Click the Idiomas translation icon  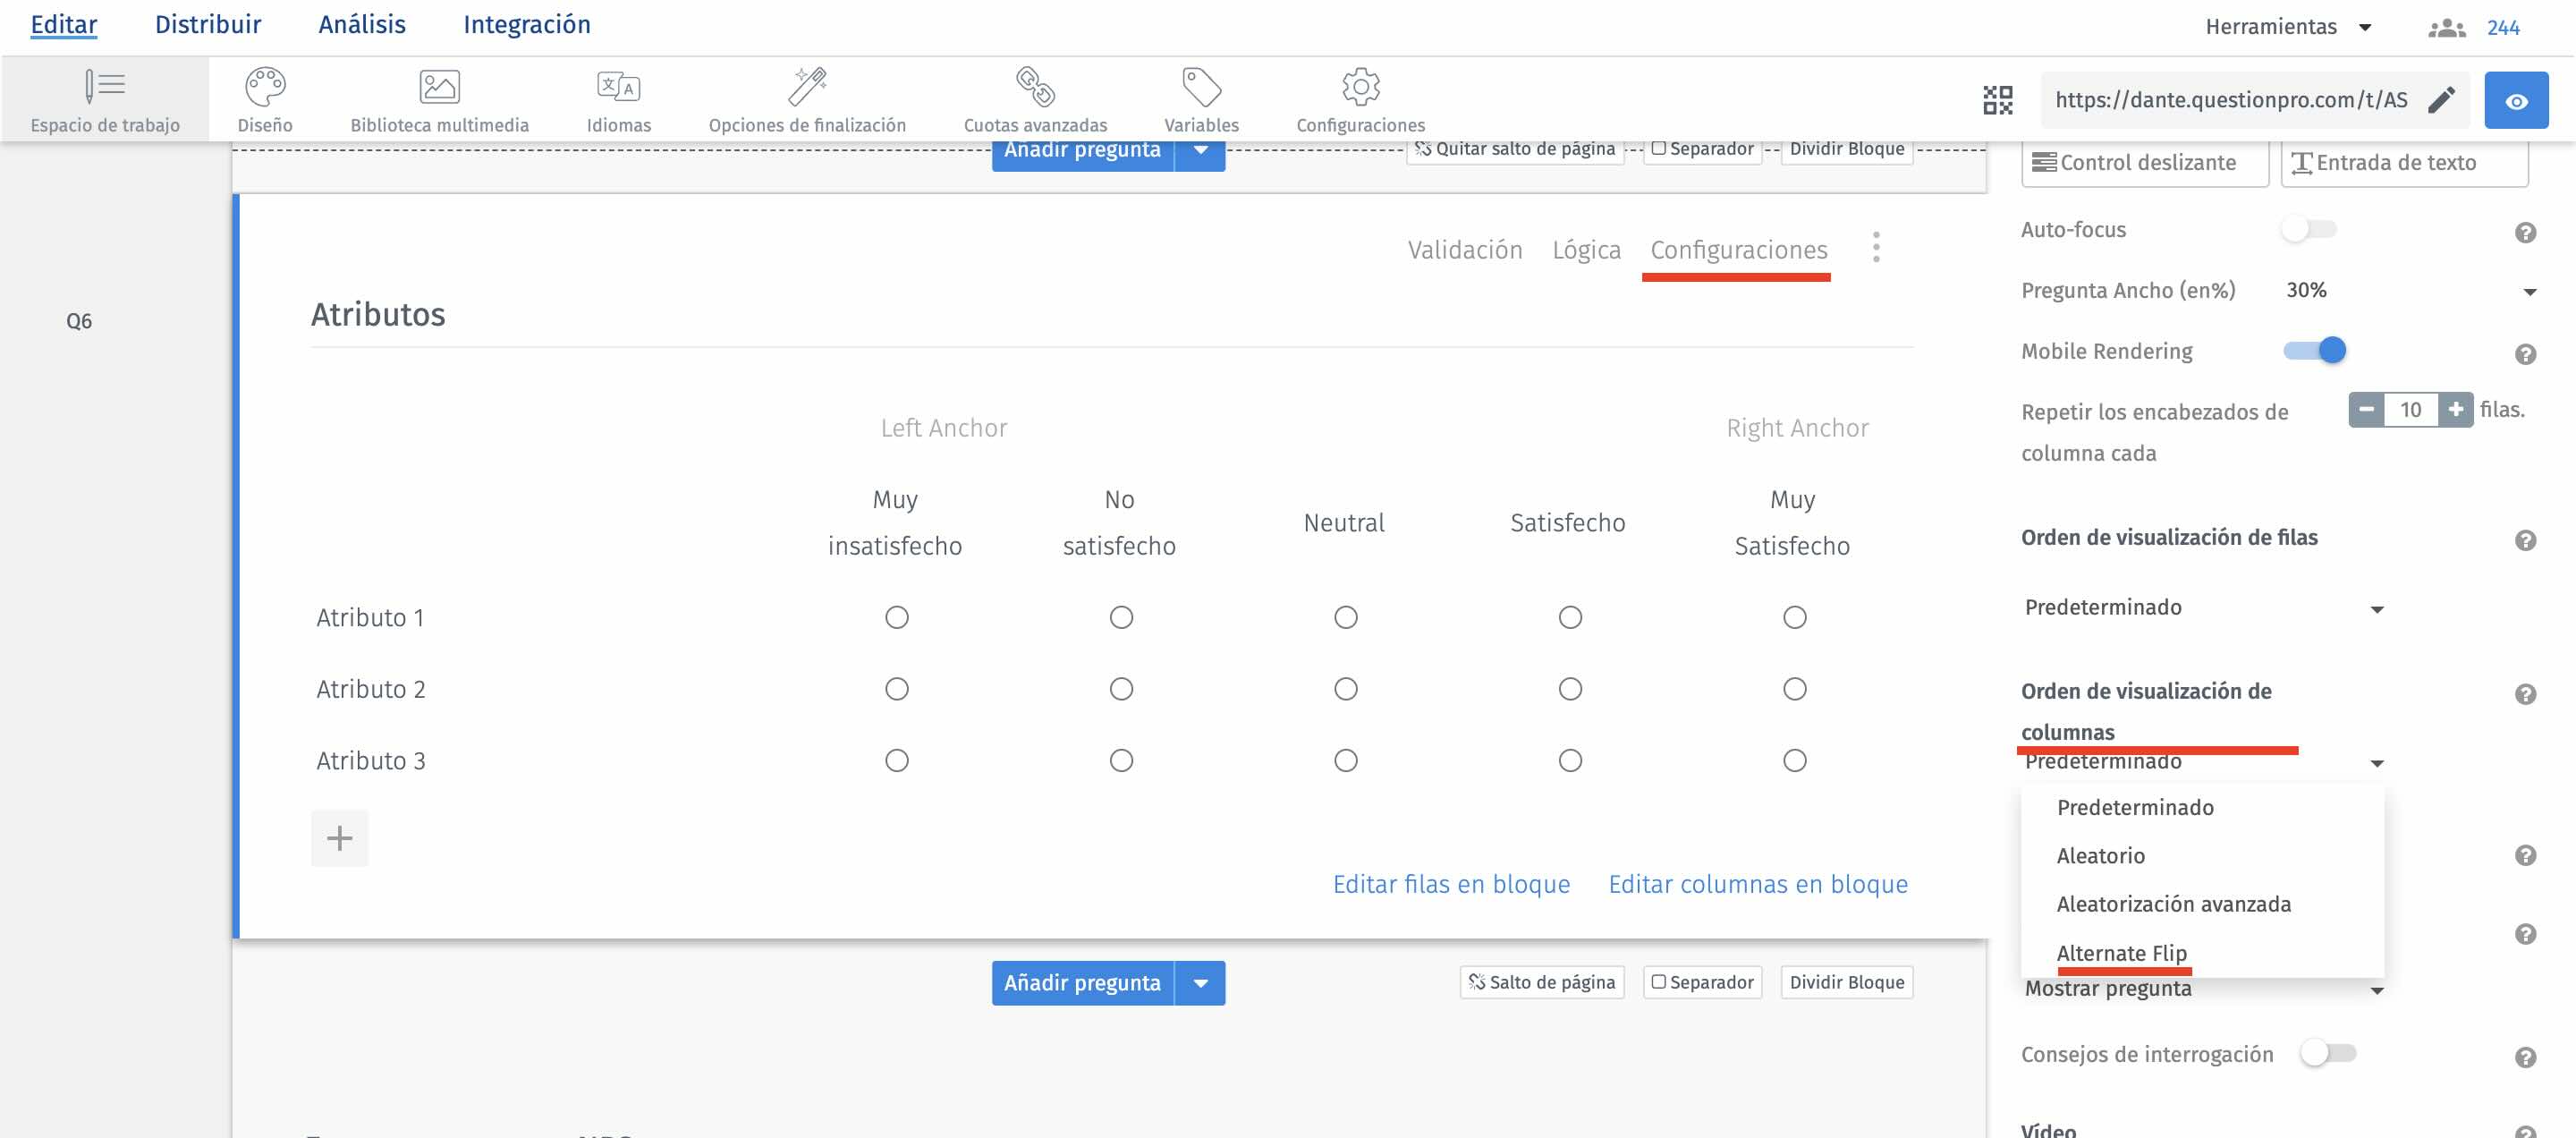618,88
